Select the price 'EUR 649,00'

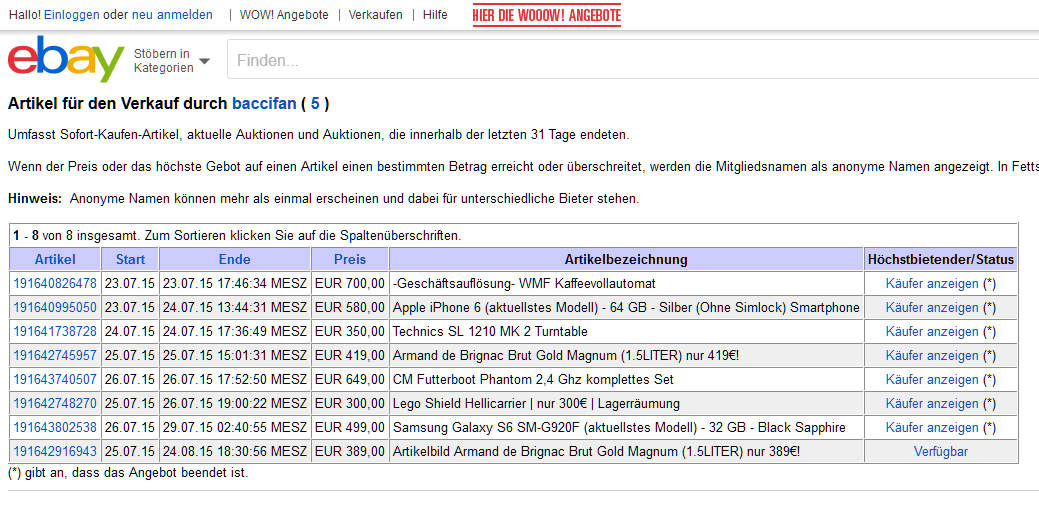pyautogui.click(x=350, y=380)
